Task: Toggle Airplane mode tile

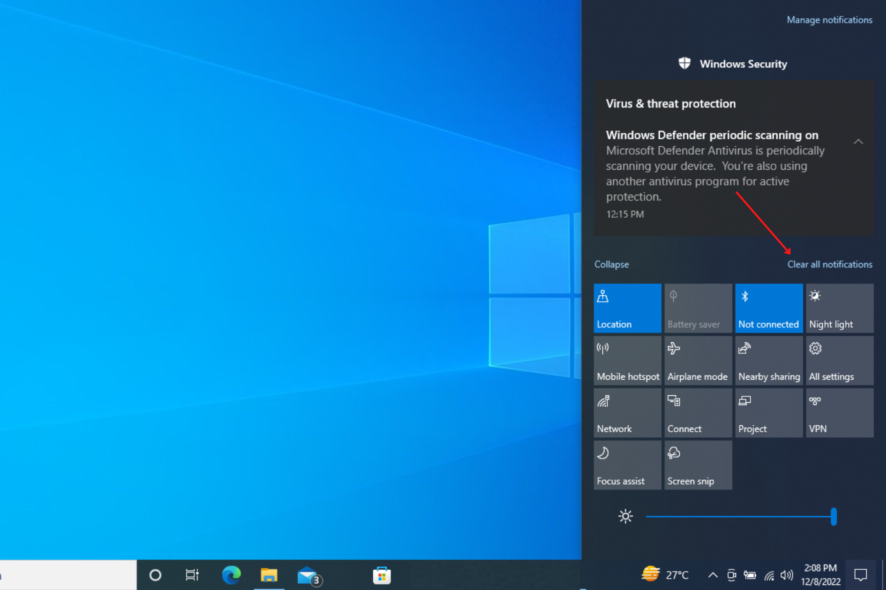Action: tap(698, 361)
